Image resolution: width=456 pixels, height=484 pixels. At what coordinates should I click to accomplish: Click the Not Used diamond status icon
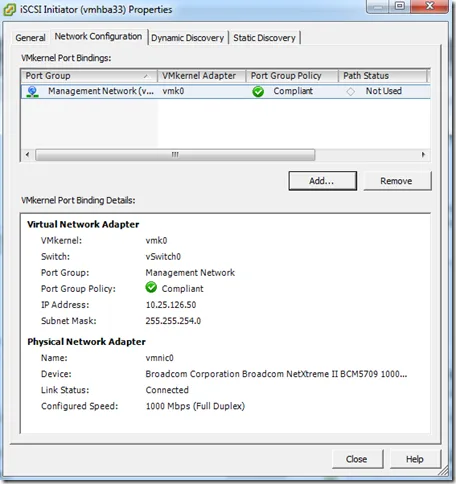[x=350, y=91]
